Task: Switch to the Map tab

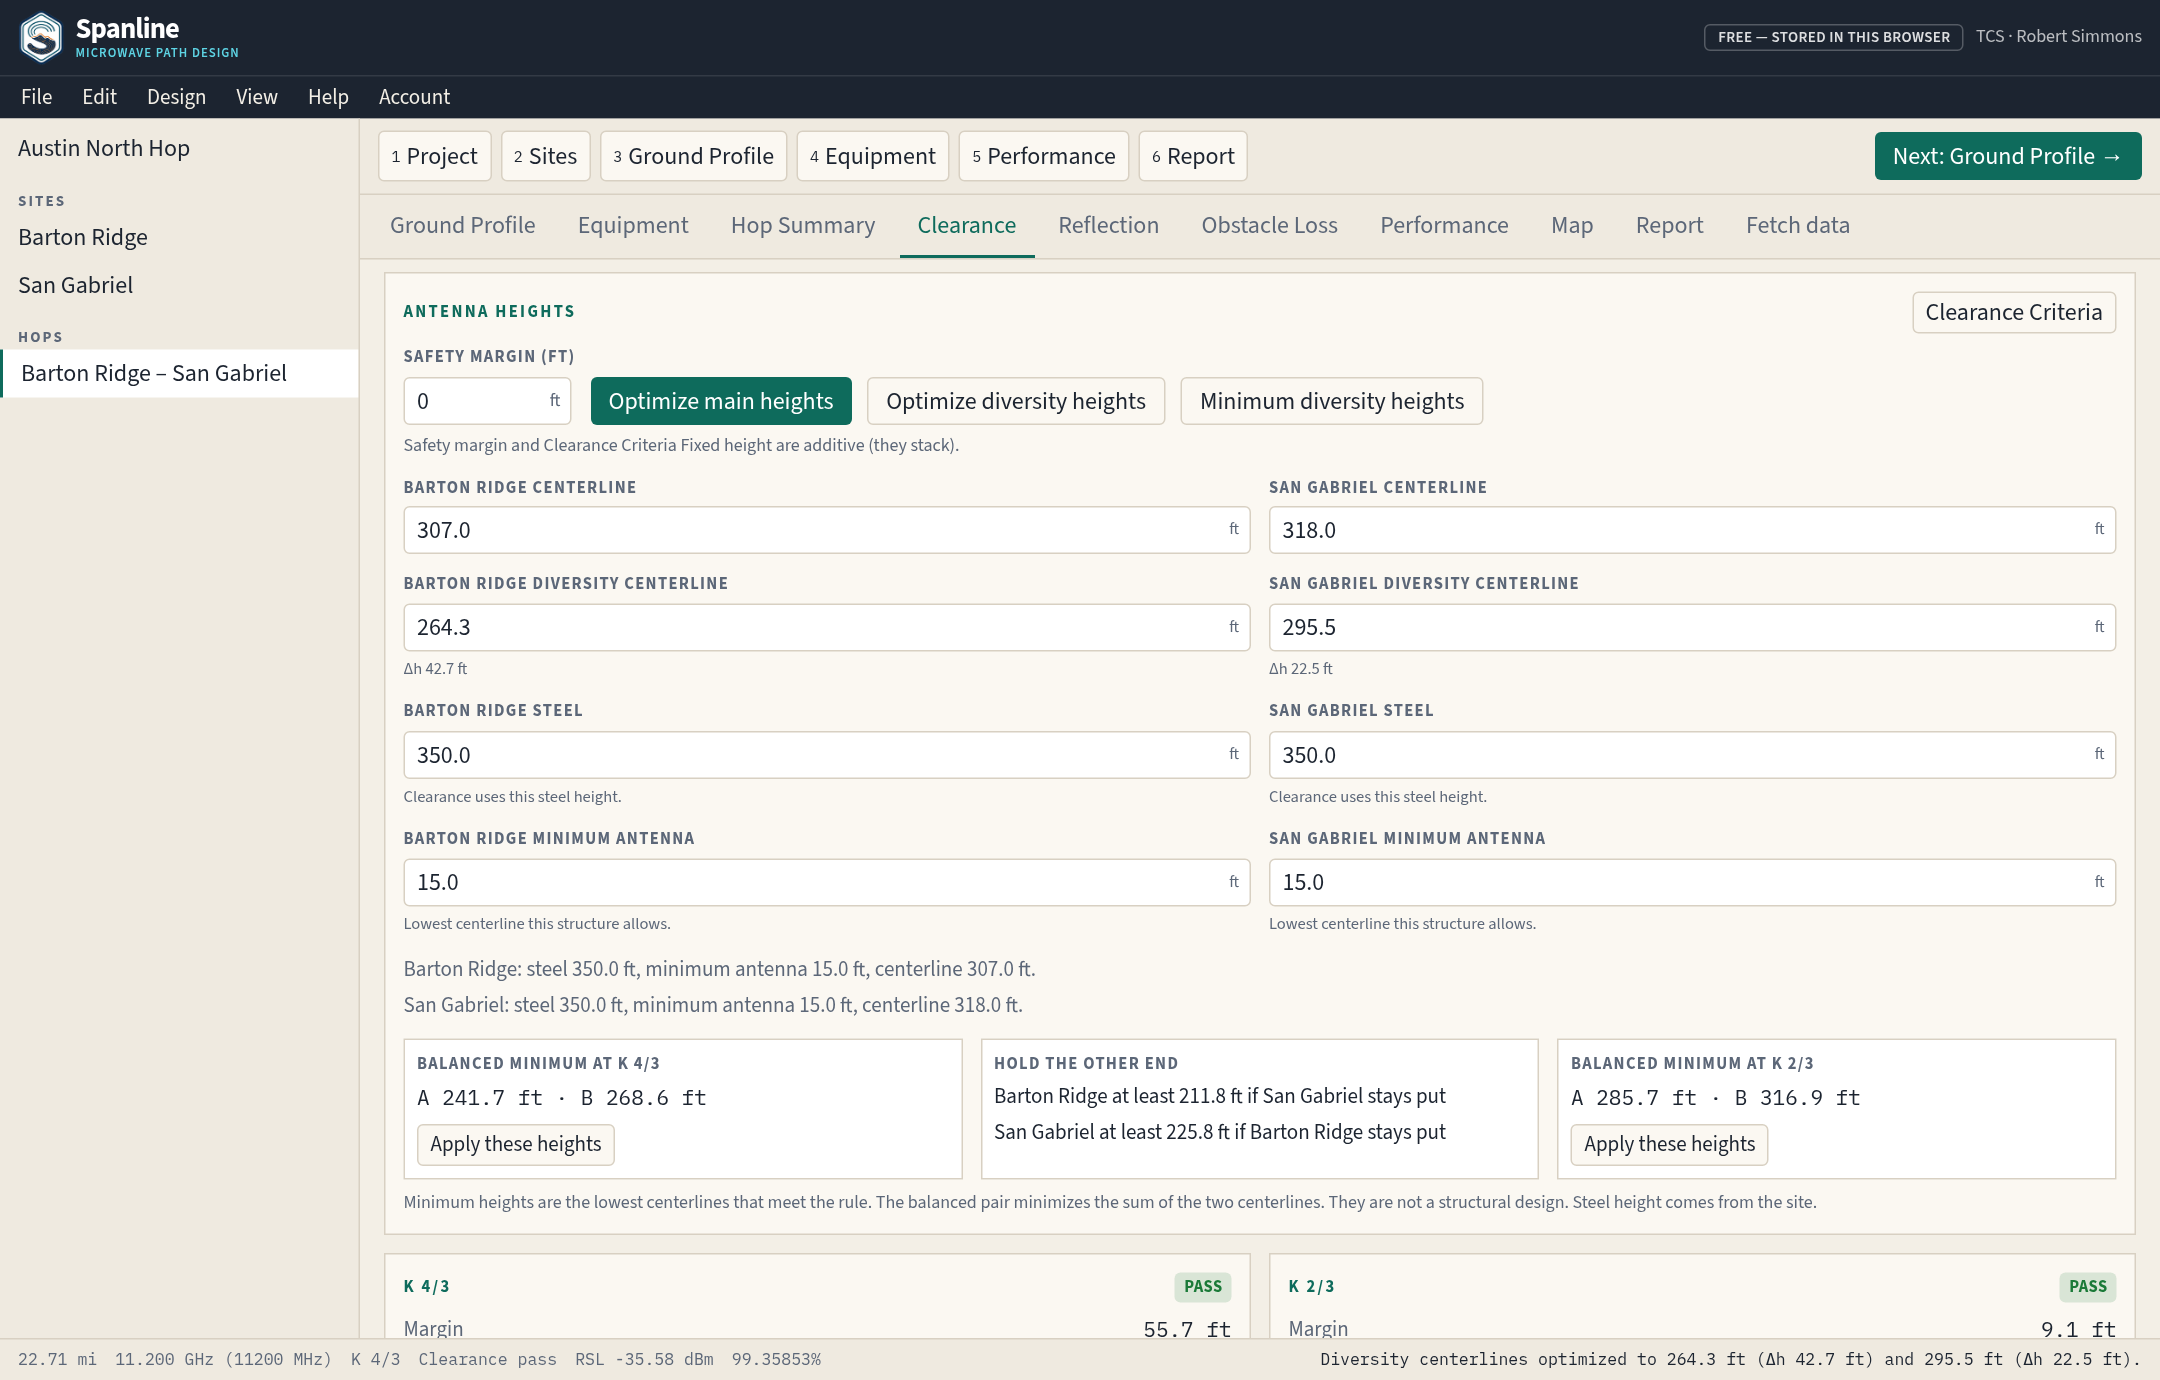Action: tap(1572, 226)
